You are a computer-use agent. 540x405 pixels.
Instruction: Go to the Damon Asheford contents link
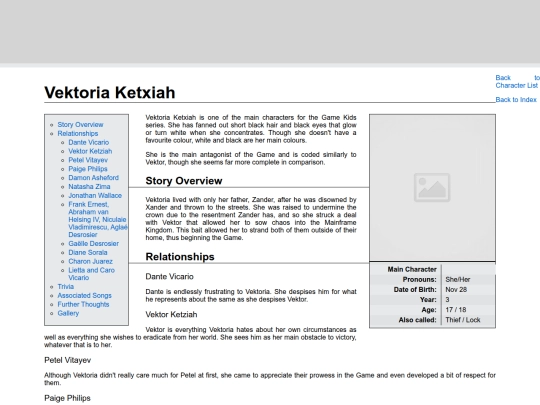[93, 178]
